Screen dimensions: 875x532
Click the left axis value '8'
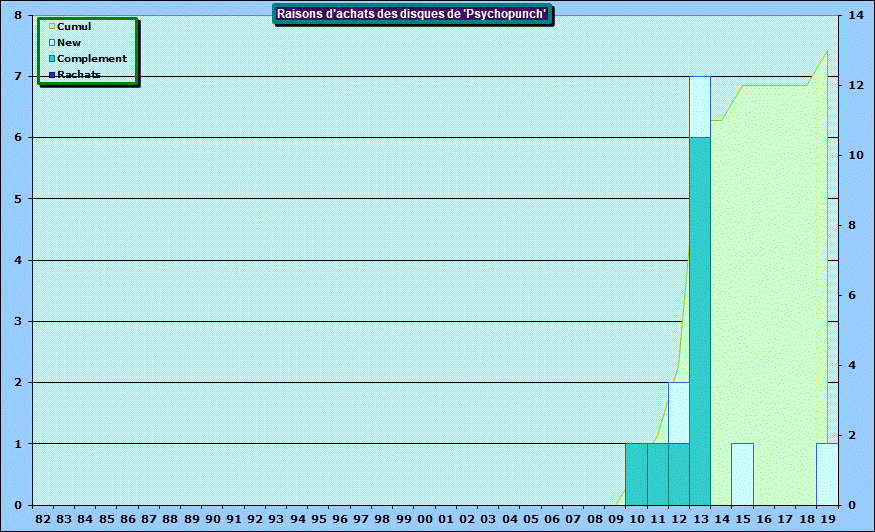pyautogui.click(x=17, y=15)
